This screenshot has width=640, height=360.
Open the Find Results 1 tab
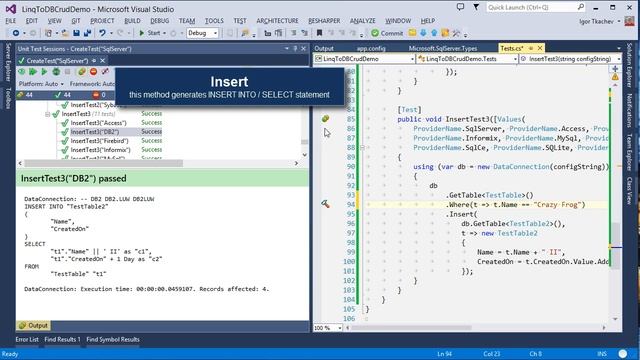click(62, 340)
